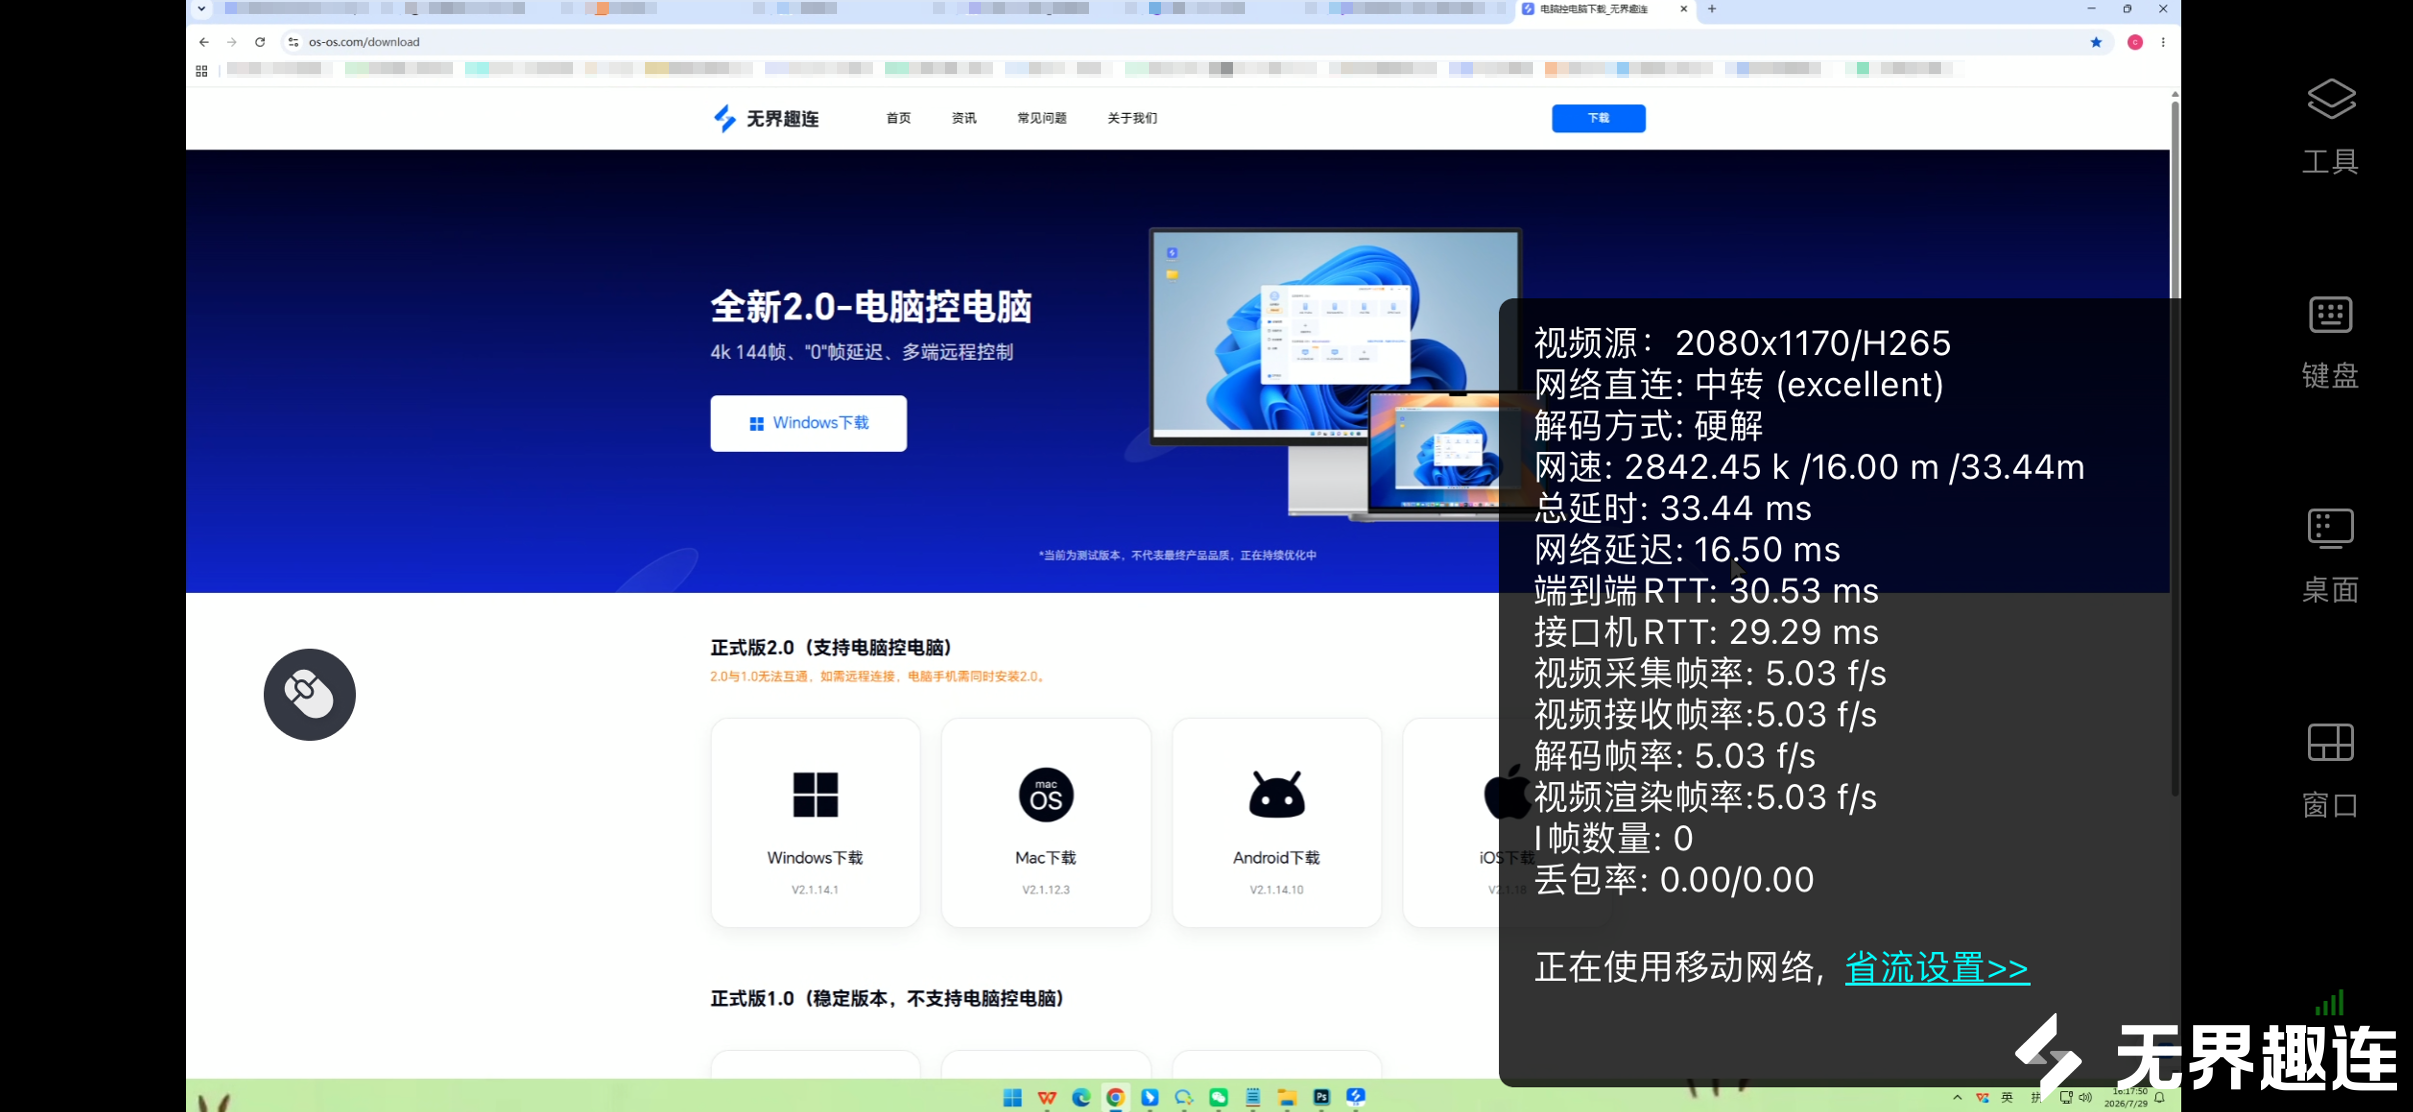Show hidden system tray icons

coord(1957,1098)
